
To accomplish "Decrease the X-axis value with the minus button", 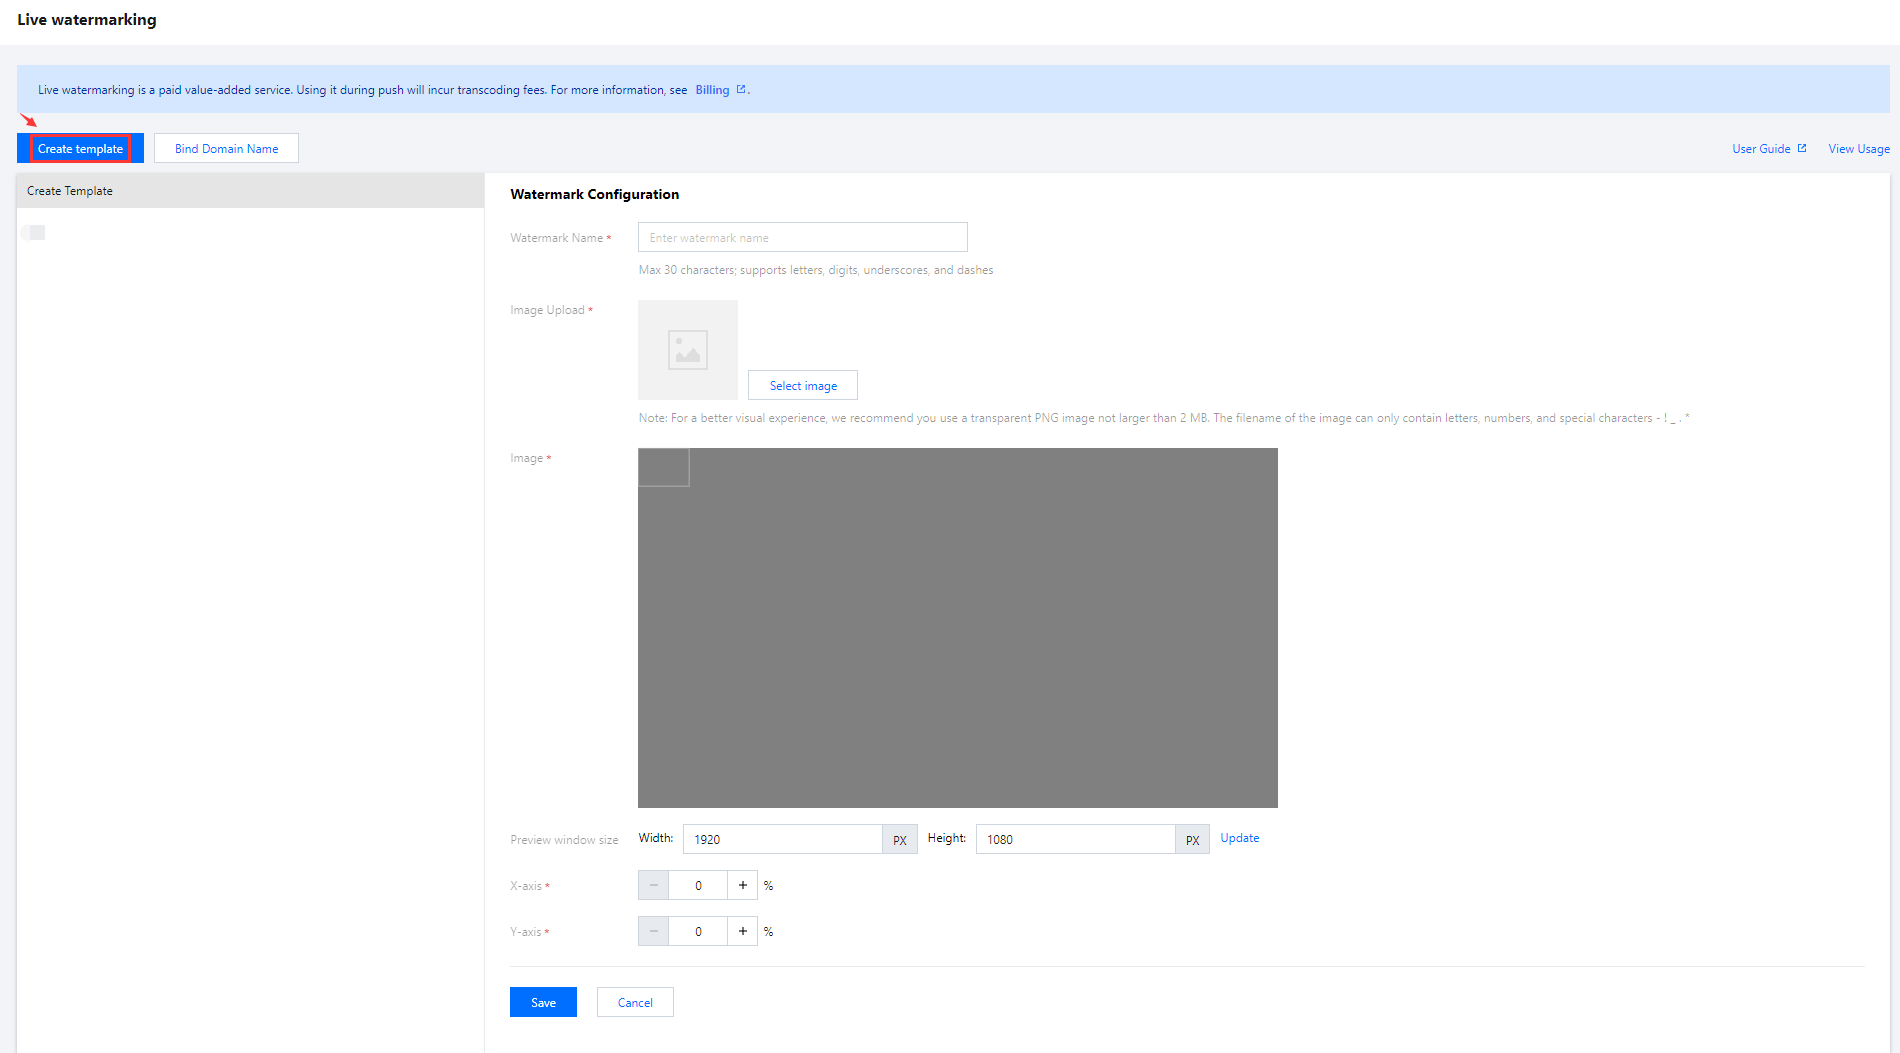I will tap(653, 885).
